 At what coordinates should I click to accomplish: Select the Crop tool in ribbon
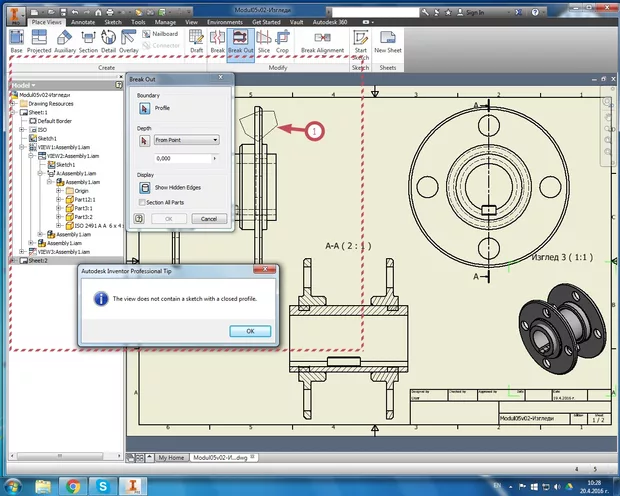pos(283,37)
